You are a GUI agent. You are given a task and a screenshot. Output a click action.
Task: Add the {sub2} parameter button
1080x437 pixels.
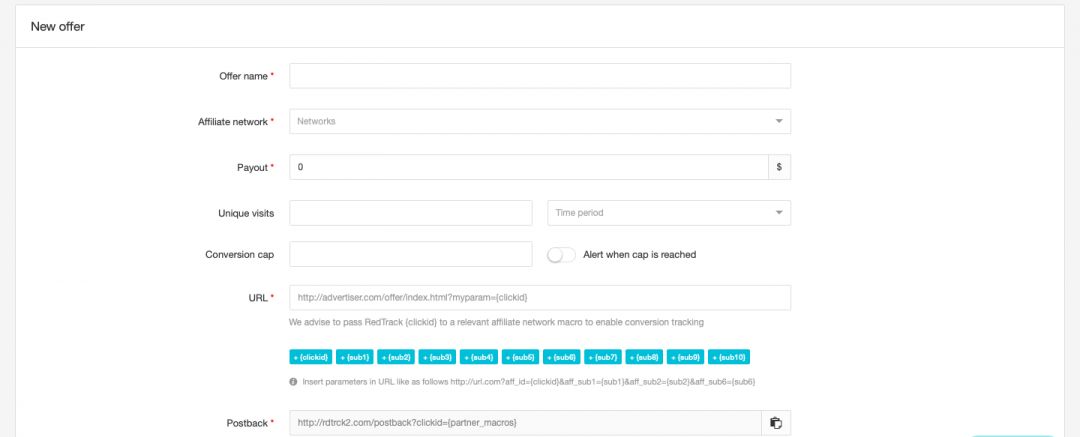[x=396, y=357]
